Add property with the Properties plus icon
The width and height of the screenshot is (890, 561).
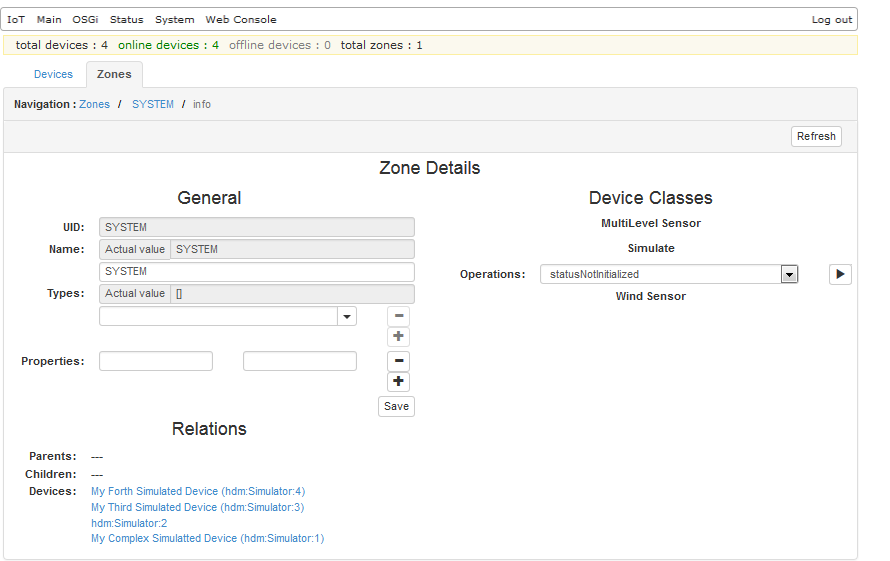coord(399,381)
